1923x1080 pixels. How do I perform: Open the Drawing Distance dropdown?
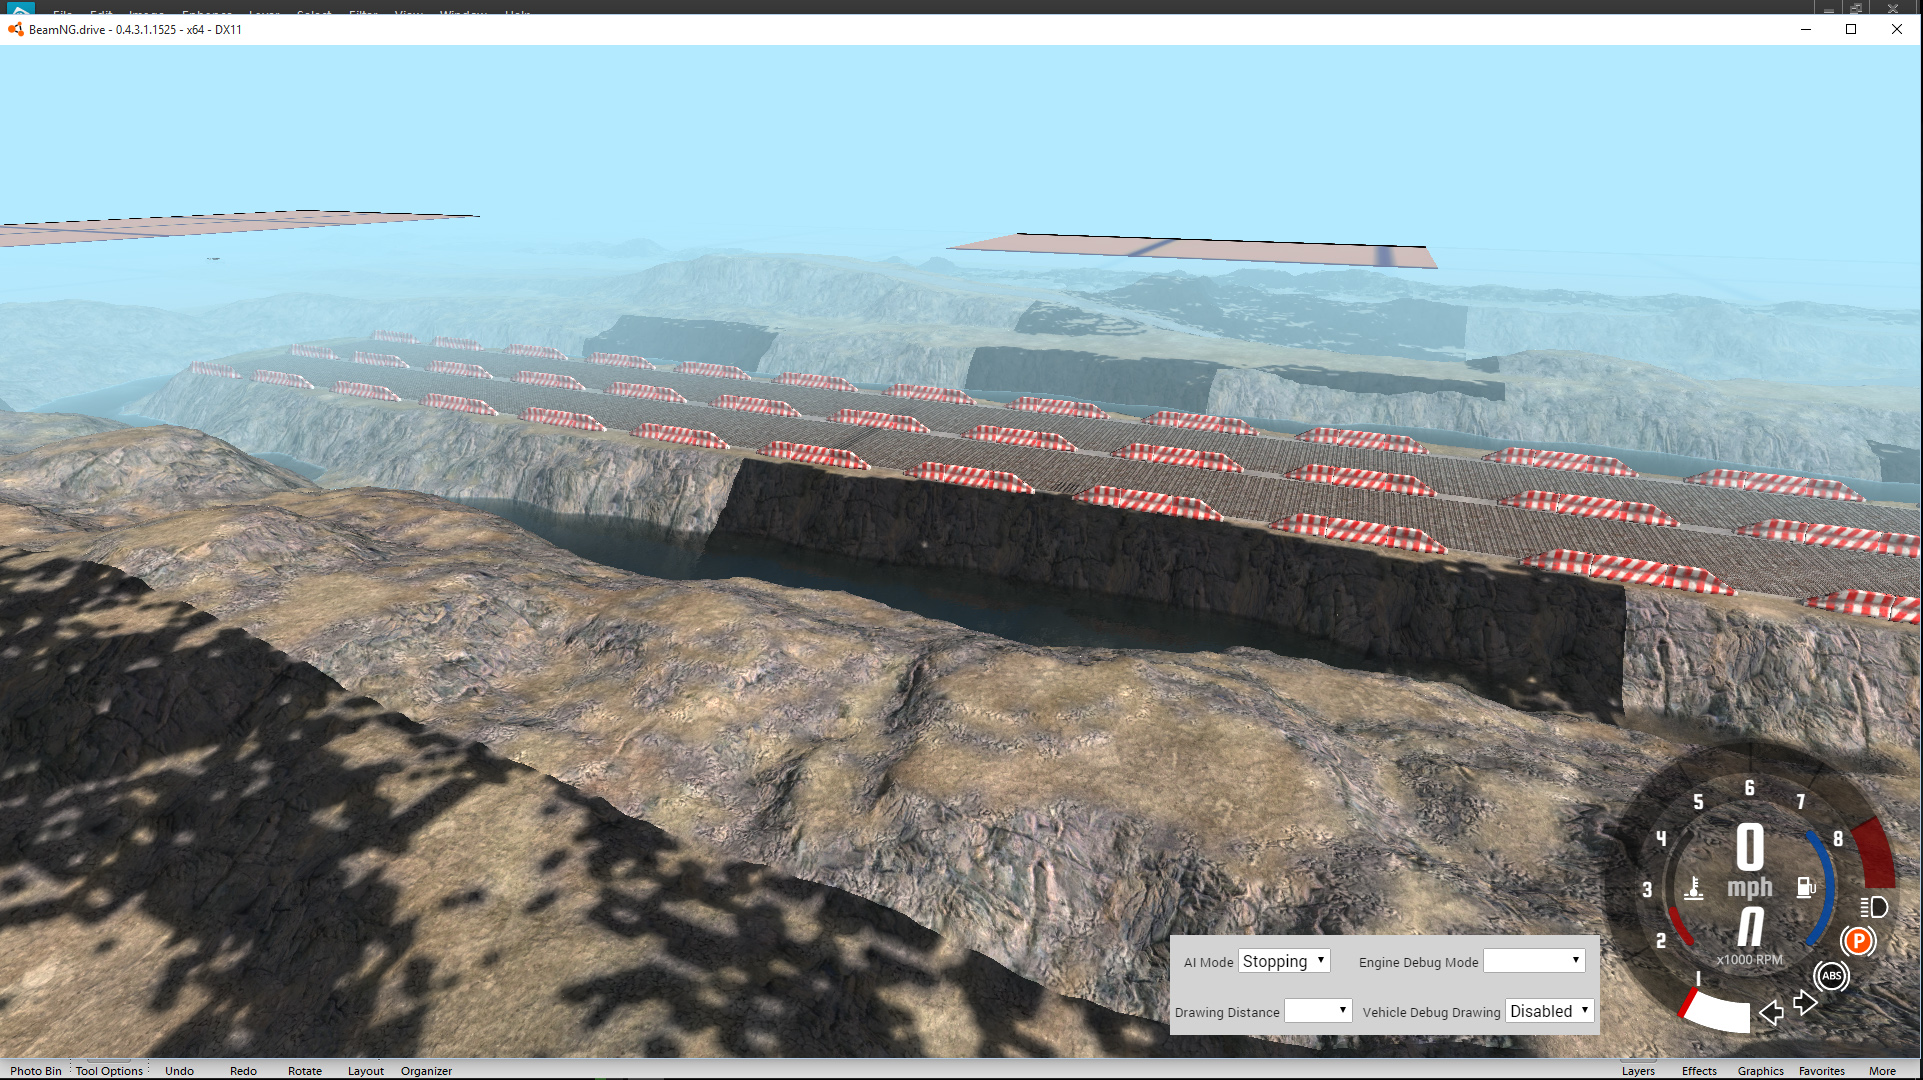(1318, 1011)
